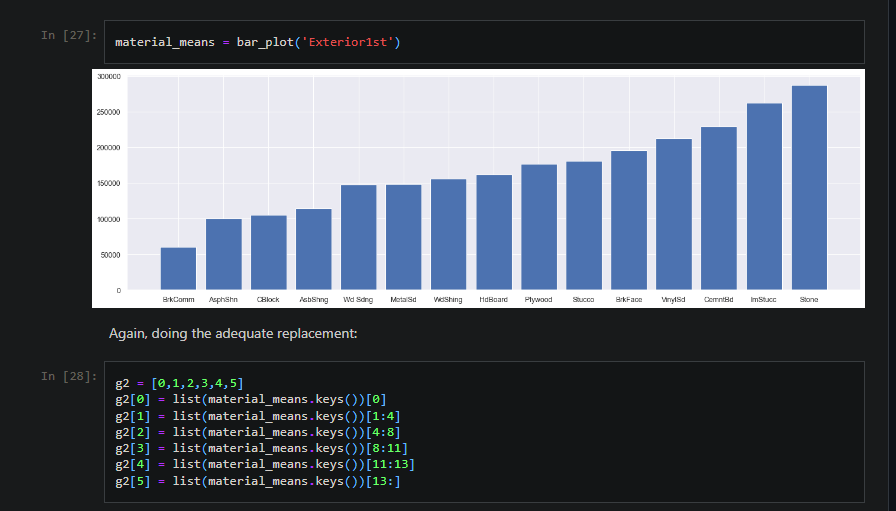
Task: Click the ImStucc bar in chart
Action: point(764,197)
